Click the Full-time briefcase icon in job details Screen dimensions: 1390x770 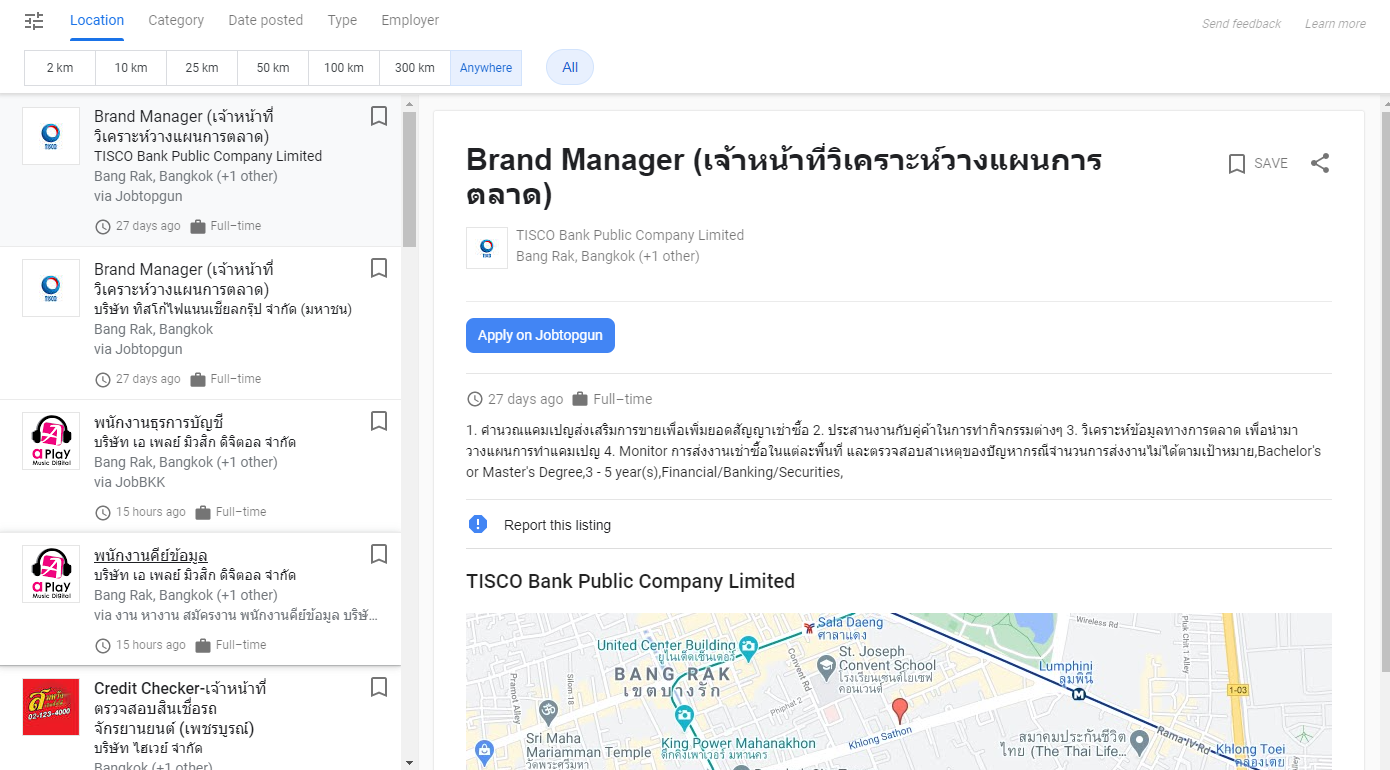point(580,399)
